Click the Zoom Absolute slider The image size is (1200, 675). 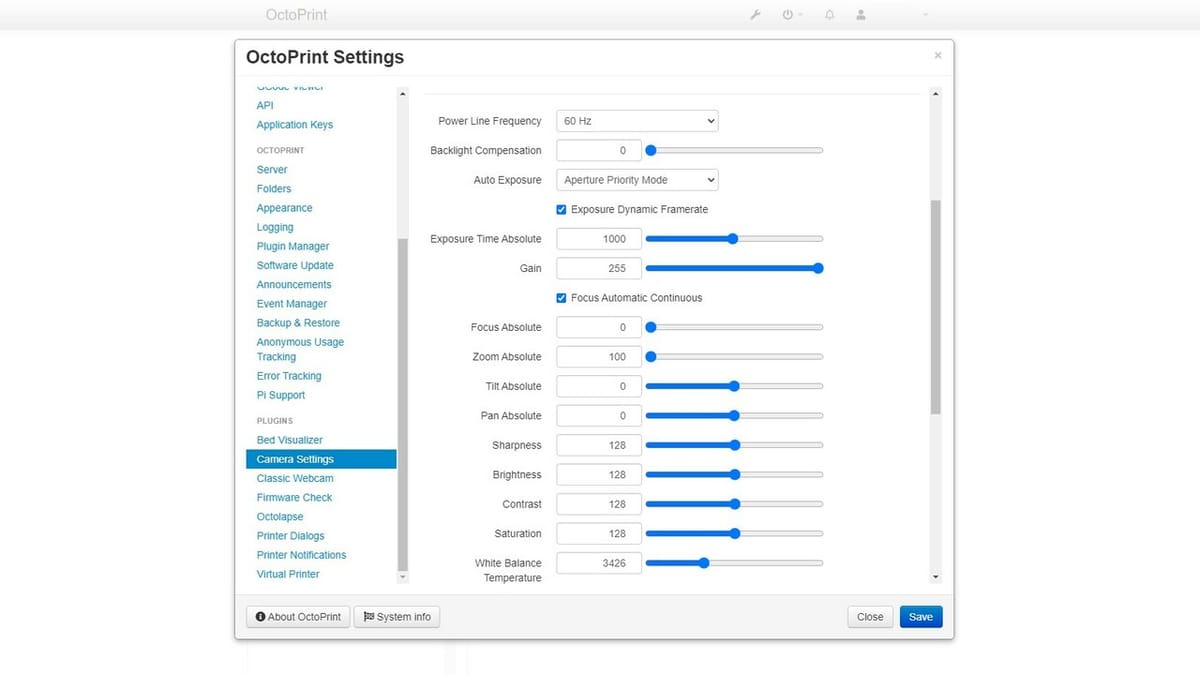click(734, 357)
